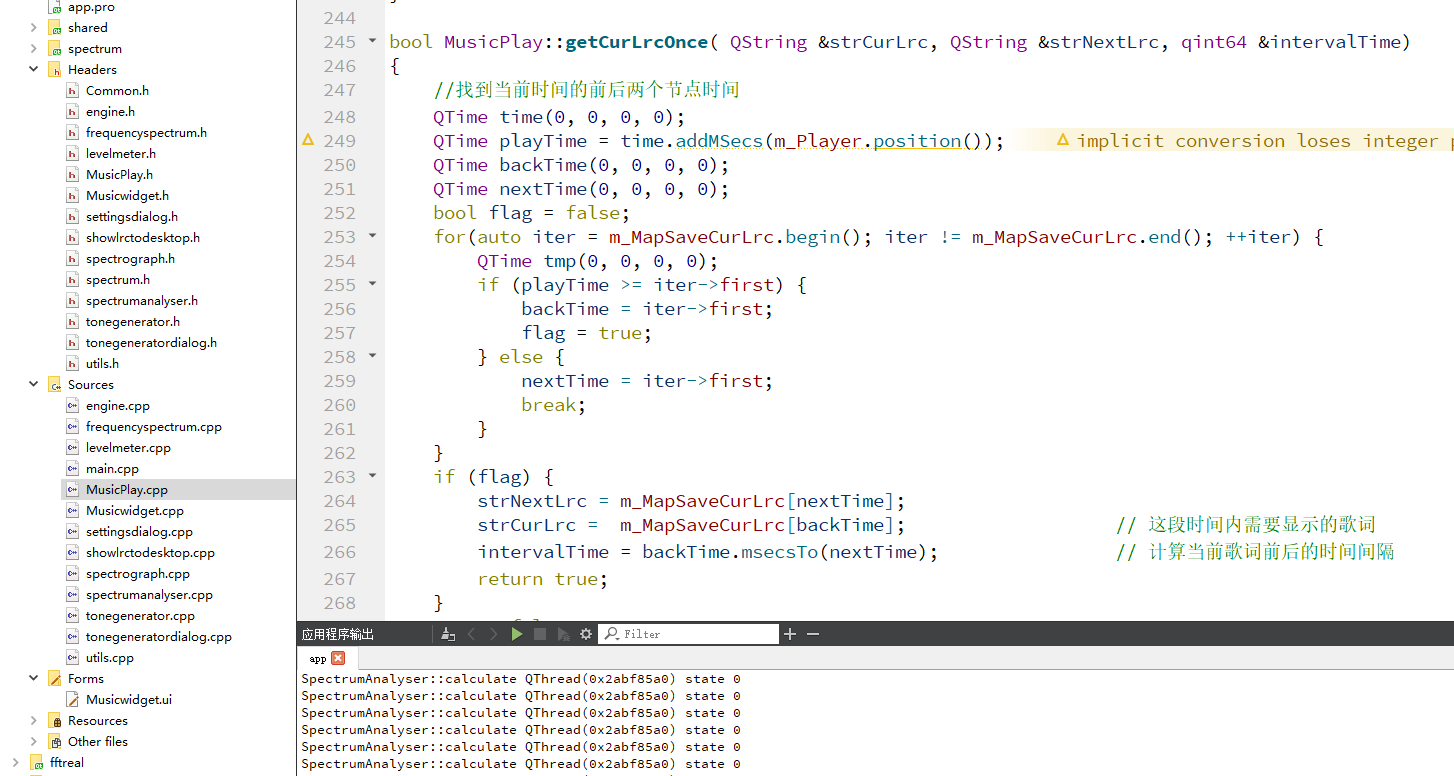Open frequencyspectrum.cpp source
This screenshot has width=1454, height=776.
[x=154, y=426]
